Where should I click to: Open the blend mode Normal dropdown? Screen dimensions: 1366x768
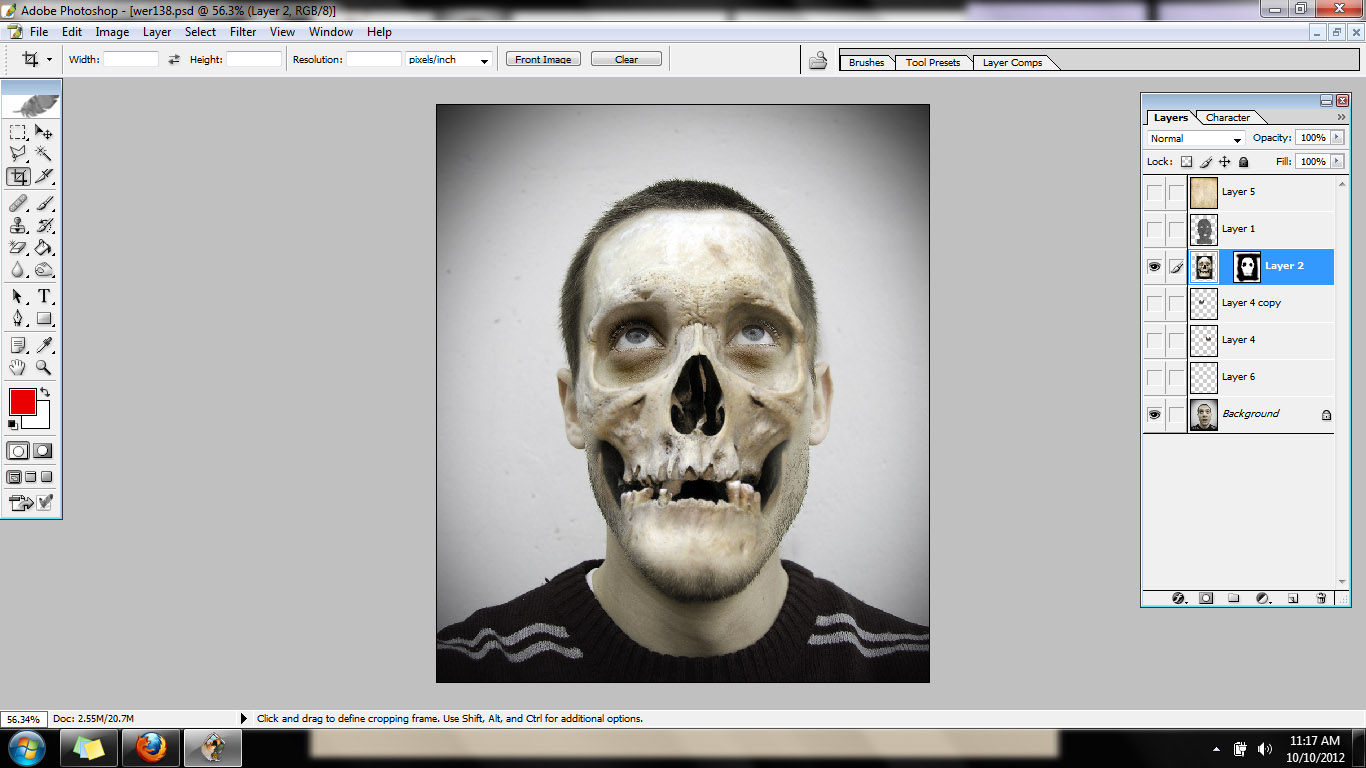[x=1196, y=139]
